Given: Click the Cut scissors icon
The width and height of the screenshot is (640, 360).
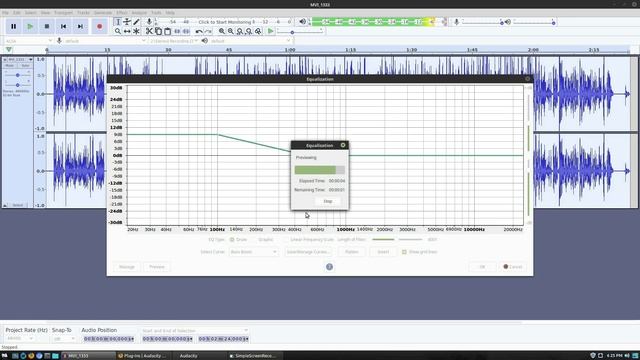Looking at the screenshot, I should (x=149, y=31).
